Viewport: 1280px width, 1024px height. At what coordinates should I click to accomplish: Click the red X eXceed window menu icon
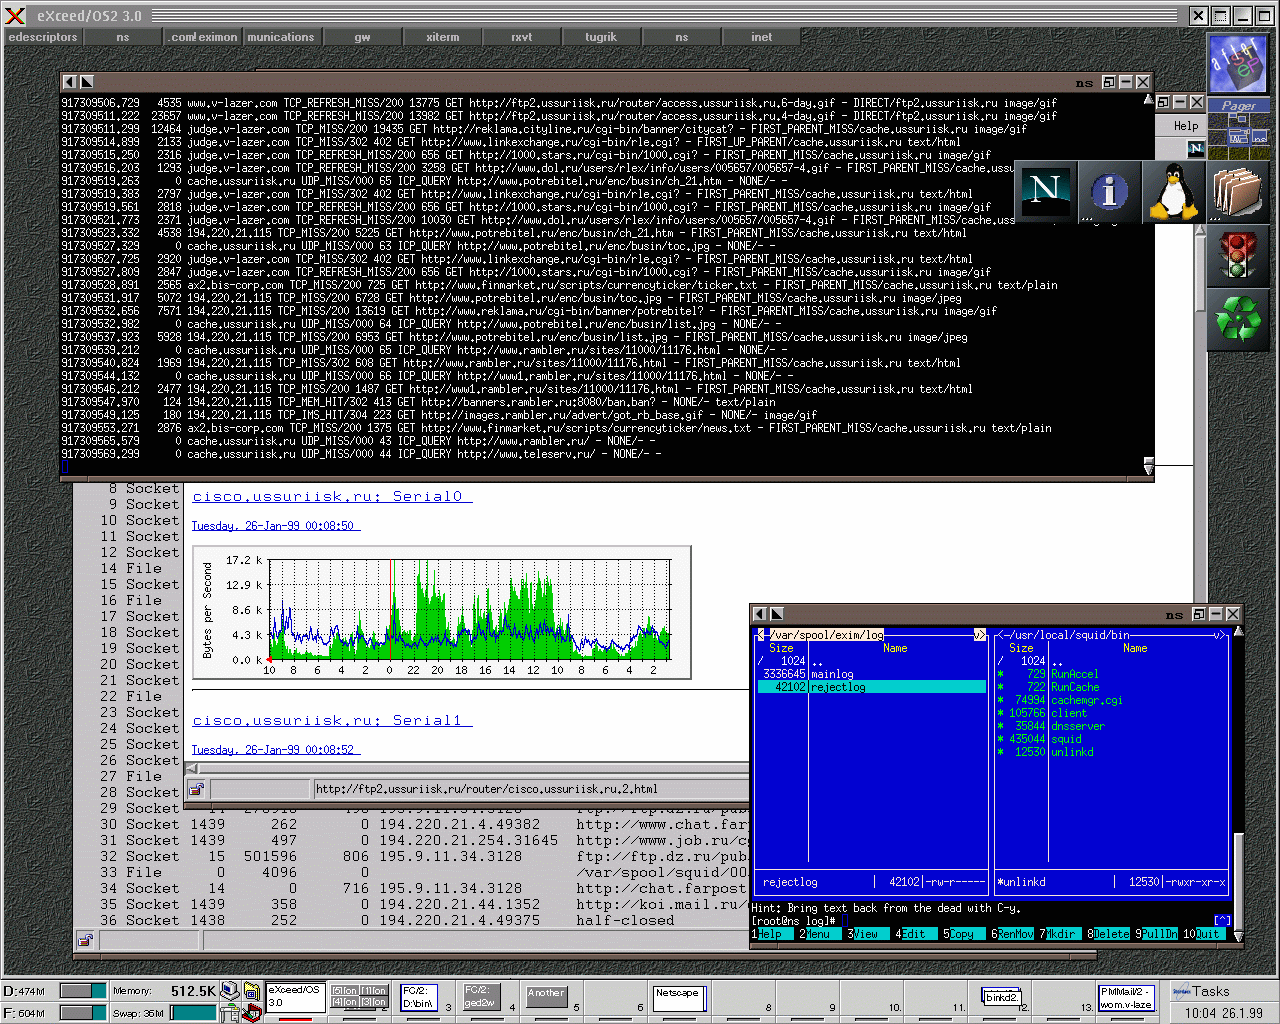coord(15,15)
